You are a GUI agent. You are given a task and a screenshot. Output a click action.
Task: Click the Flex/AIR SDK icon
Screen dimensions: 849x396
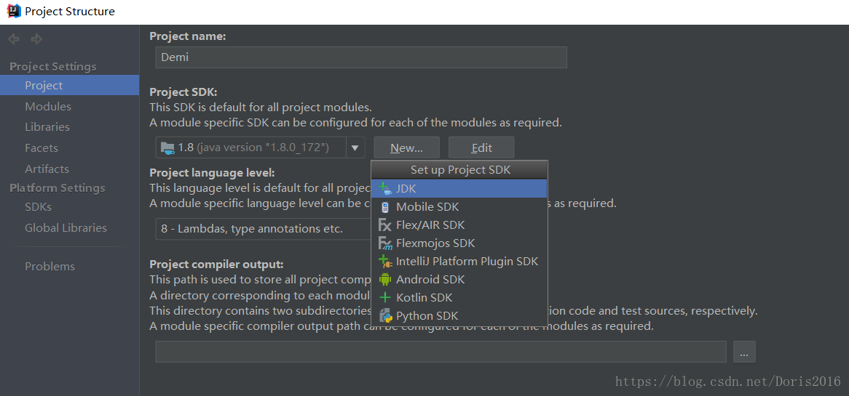tap(384, 225)
